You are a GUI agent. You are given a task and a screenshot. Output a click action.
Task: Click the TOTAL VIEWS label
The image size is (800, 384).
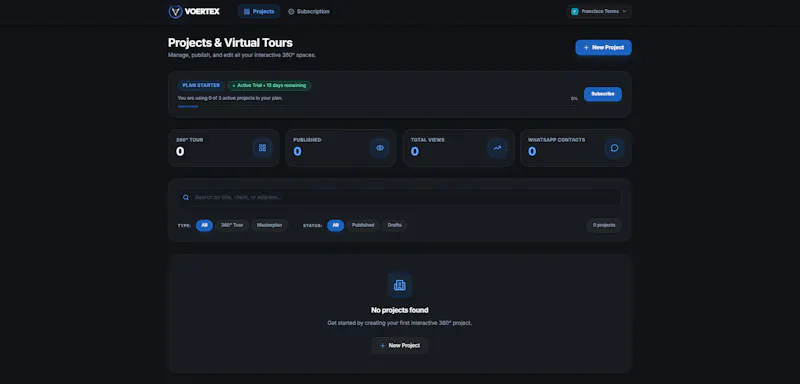[428, 140]
